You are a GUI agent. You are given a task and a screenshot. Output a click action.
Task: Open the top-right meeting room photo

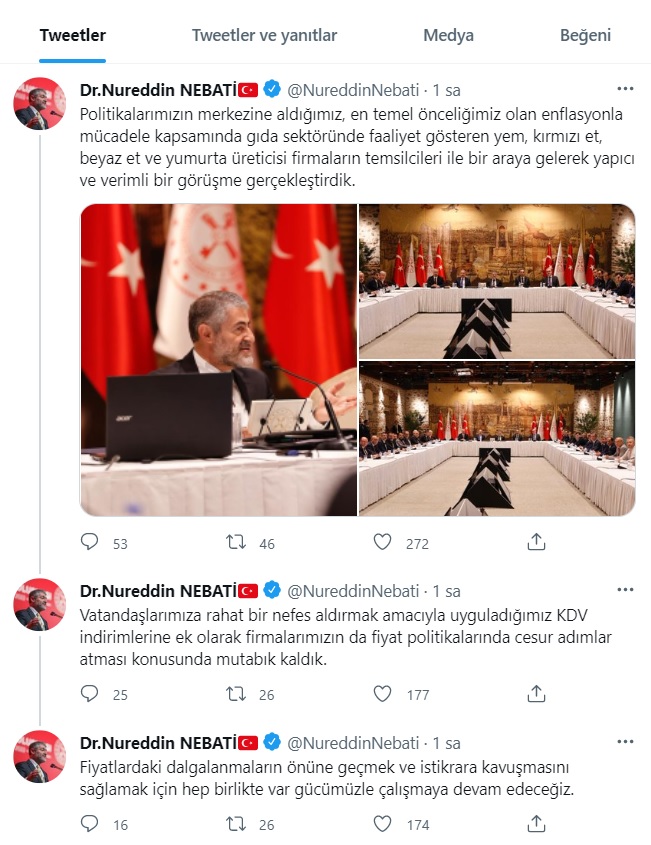click(497, 281)
